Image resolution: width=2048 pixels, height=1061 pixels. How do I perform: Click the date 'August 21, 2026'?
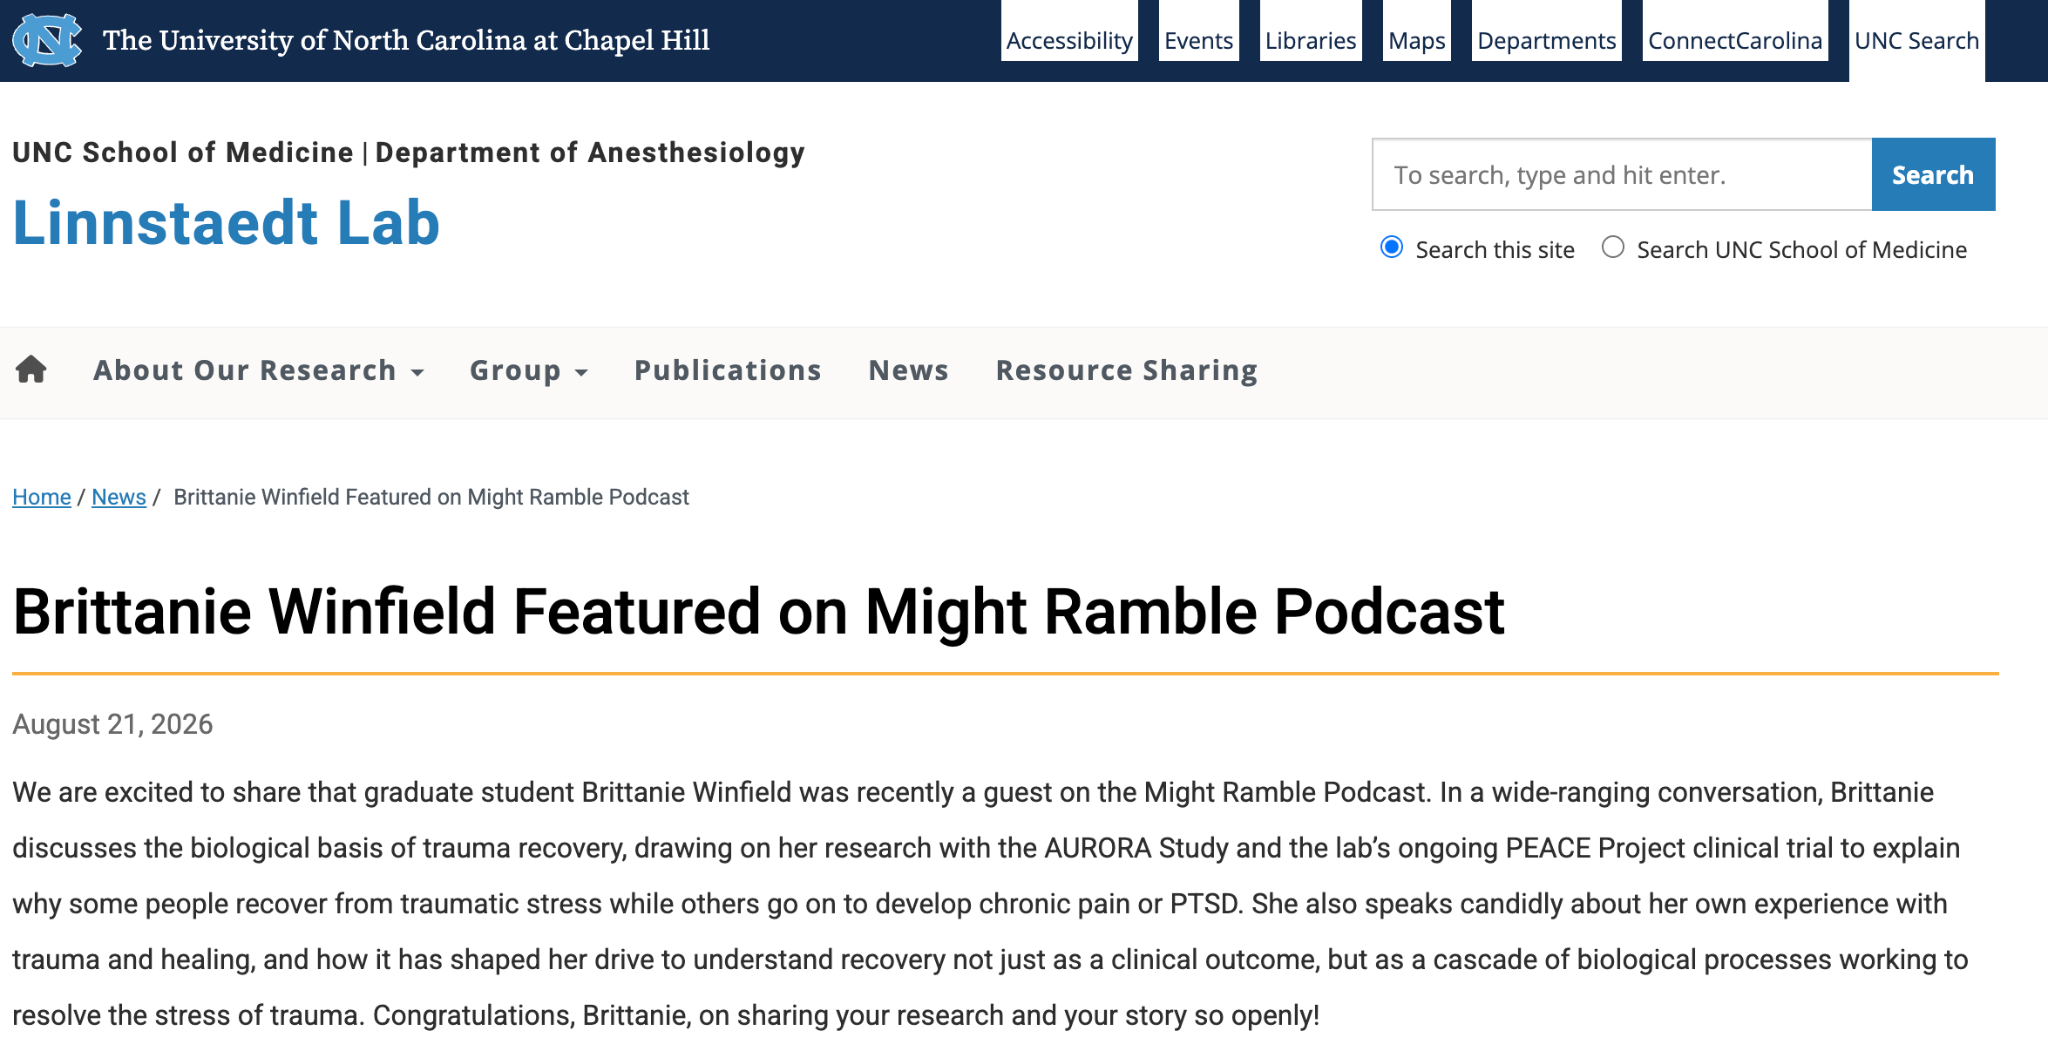pos(113,724)
